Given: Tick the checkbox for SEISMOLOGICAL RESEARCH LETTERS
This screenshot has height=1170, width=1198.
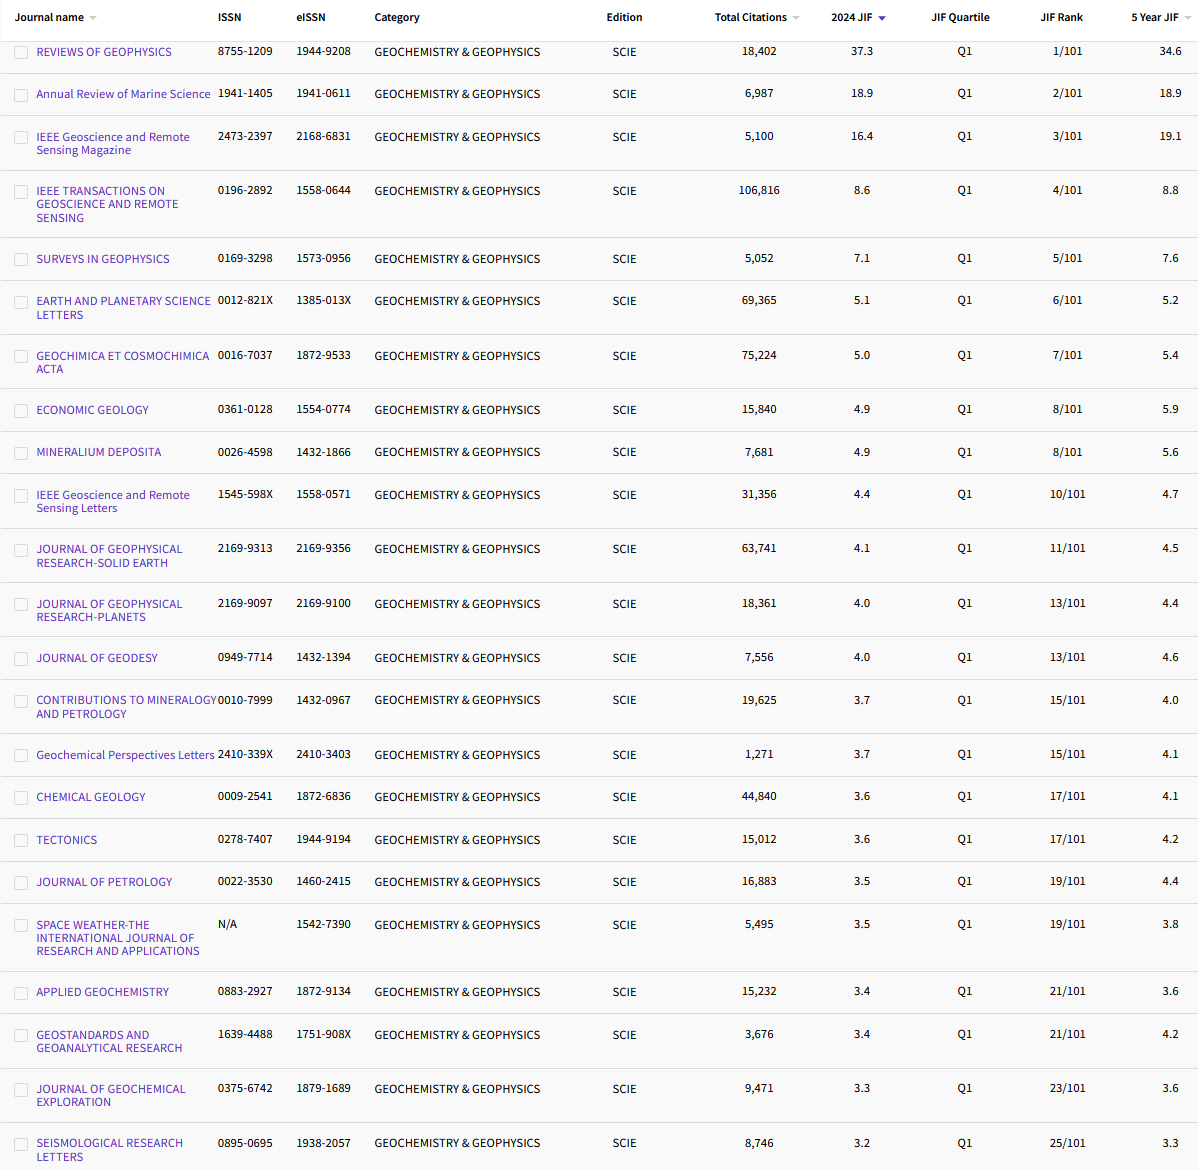Looking at the screenshot, I should click(21, 1143).
